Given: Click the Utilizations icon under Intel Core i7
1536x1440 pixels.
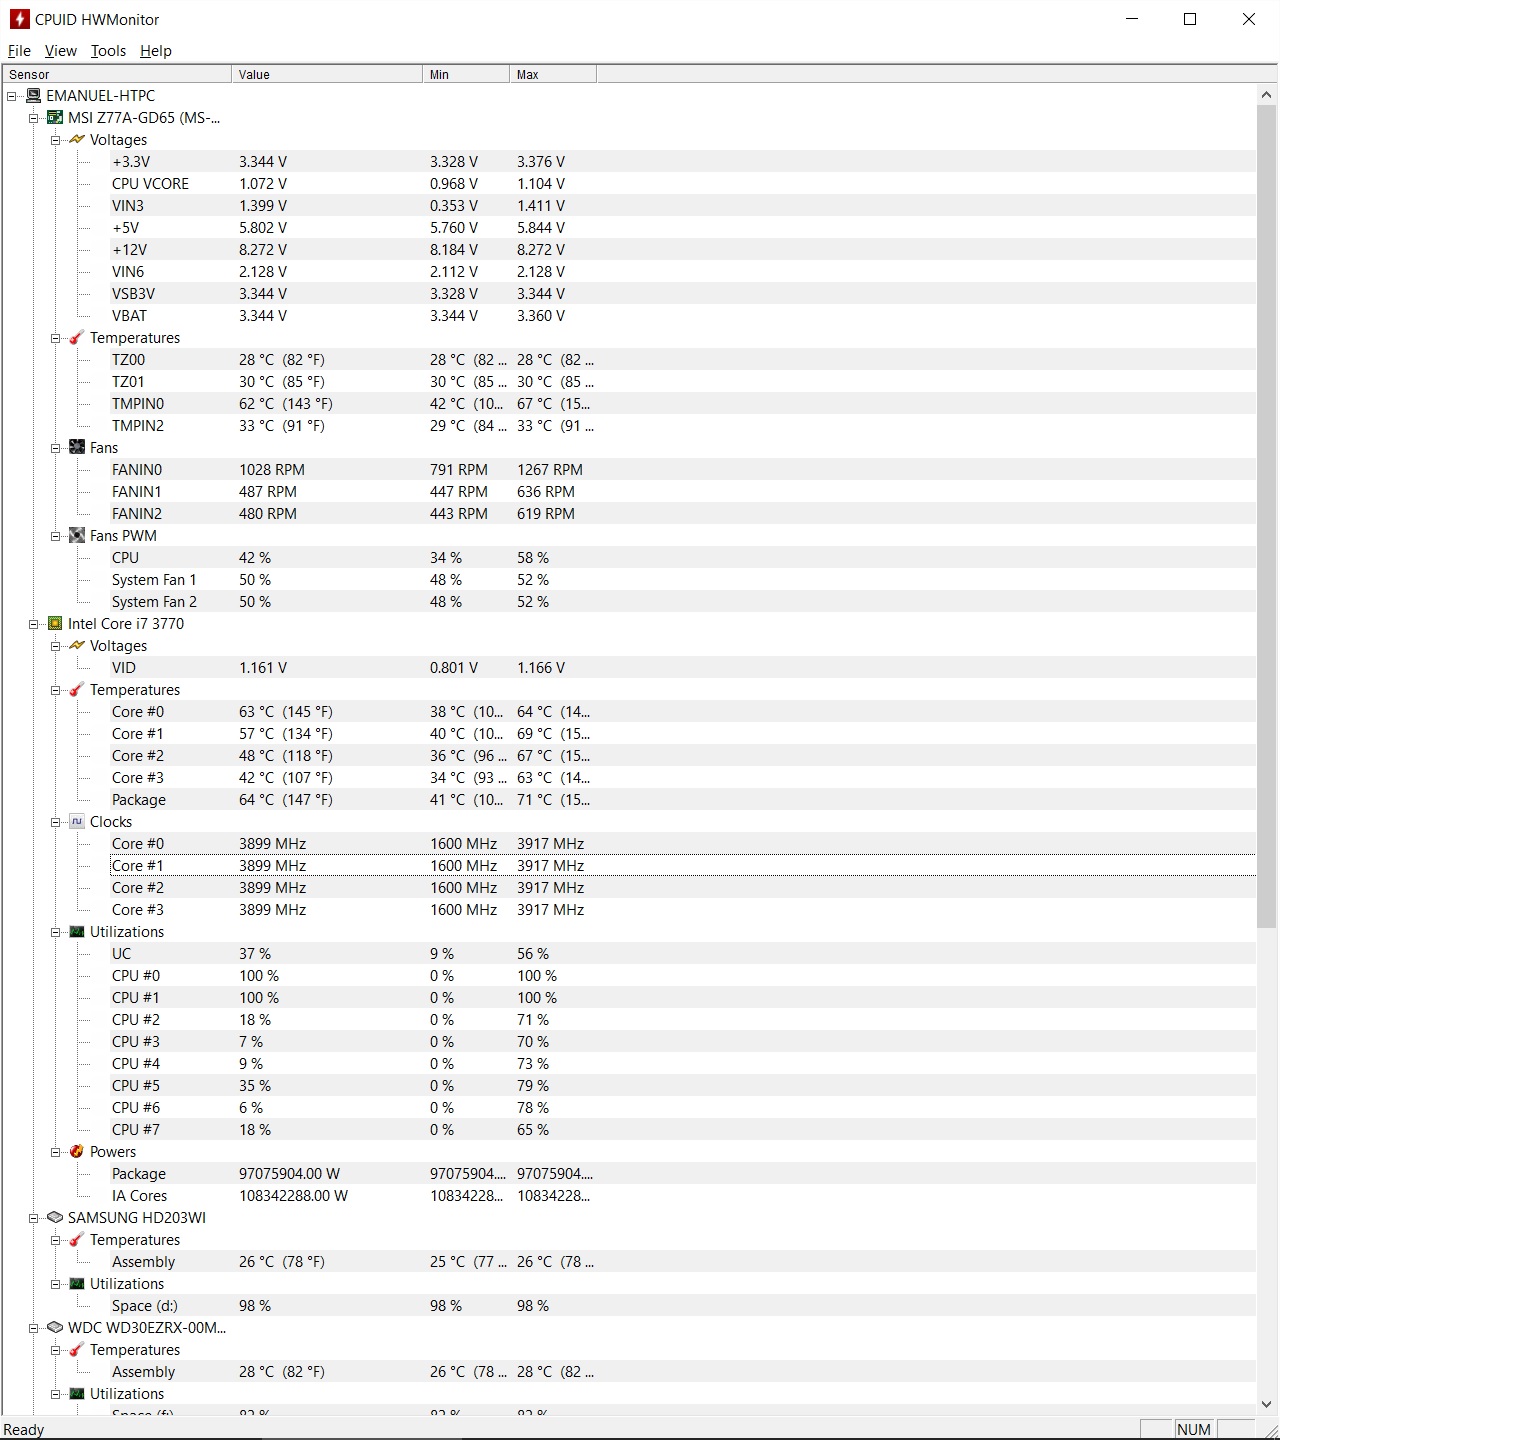Looking at the screenshot, I should 77,932.
